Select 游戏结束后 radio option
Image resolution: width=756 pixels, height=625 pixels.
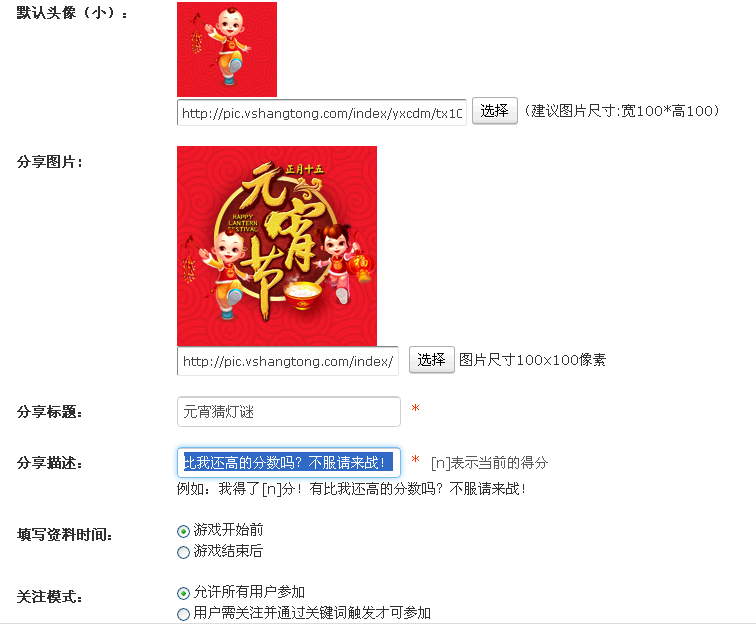[x=183, y=552]
